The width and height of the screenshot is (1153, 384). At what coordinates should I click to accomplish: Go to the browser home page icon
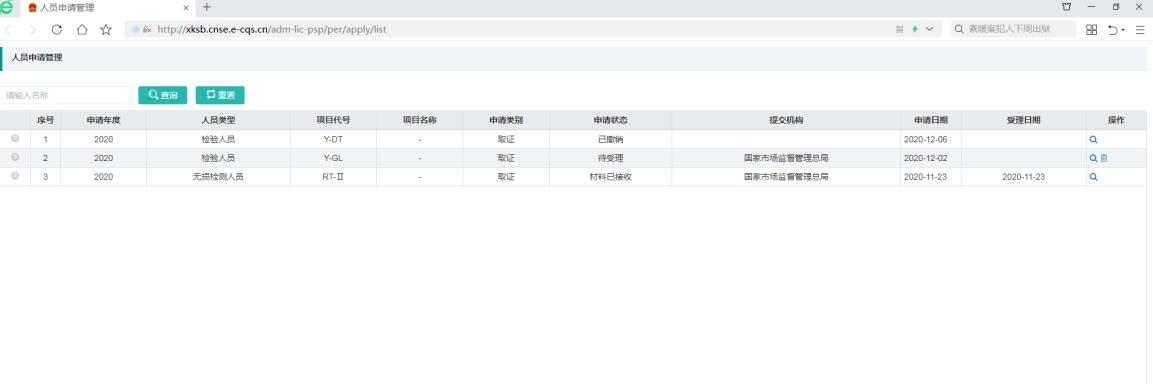point(82,29)
